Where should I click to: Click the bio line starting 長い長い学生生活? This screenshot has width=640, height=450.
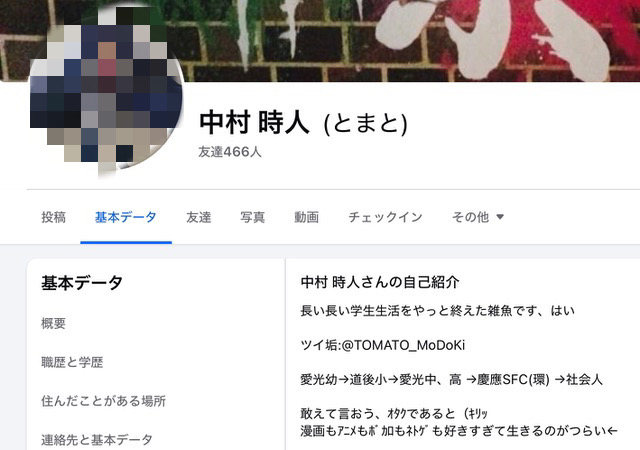[x=438, y=311]
